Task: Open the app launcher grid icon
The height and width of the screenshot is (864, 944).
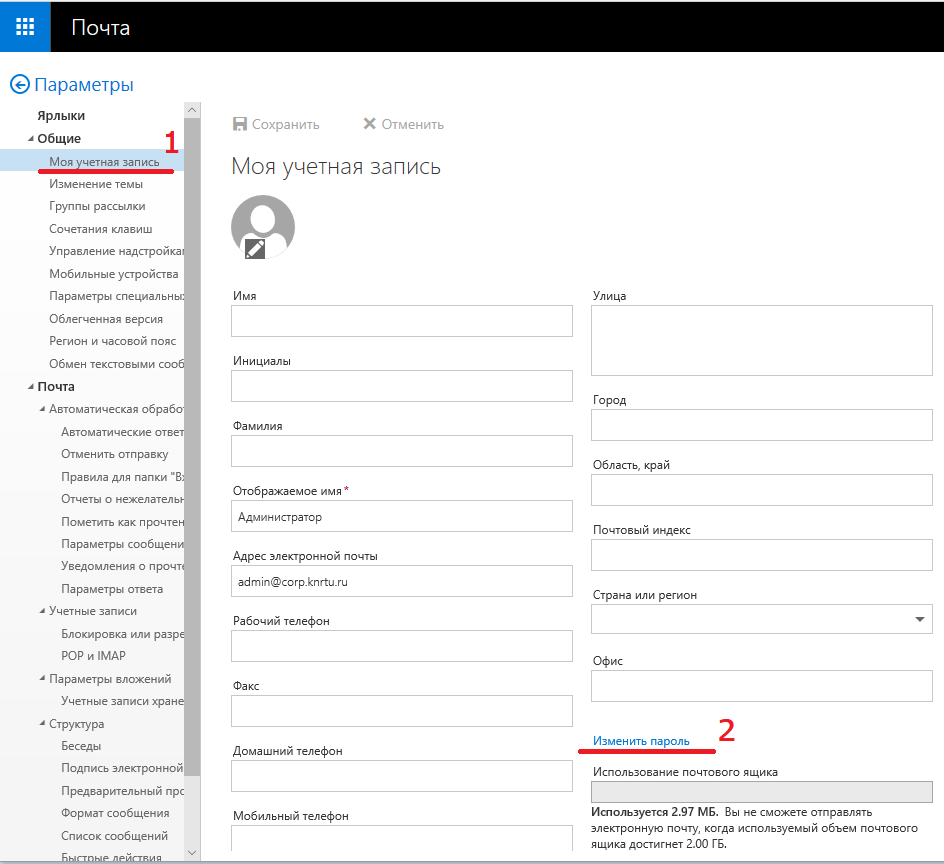Action: pyautogui.click(x=25, y=27)
